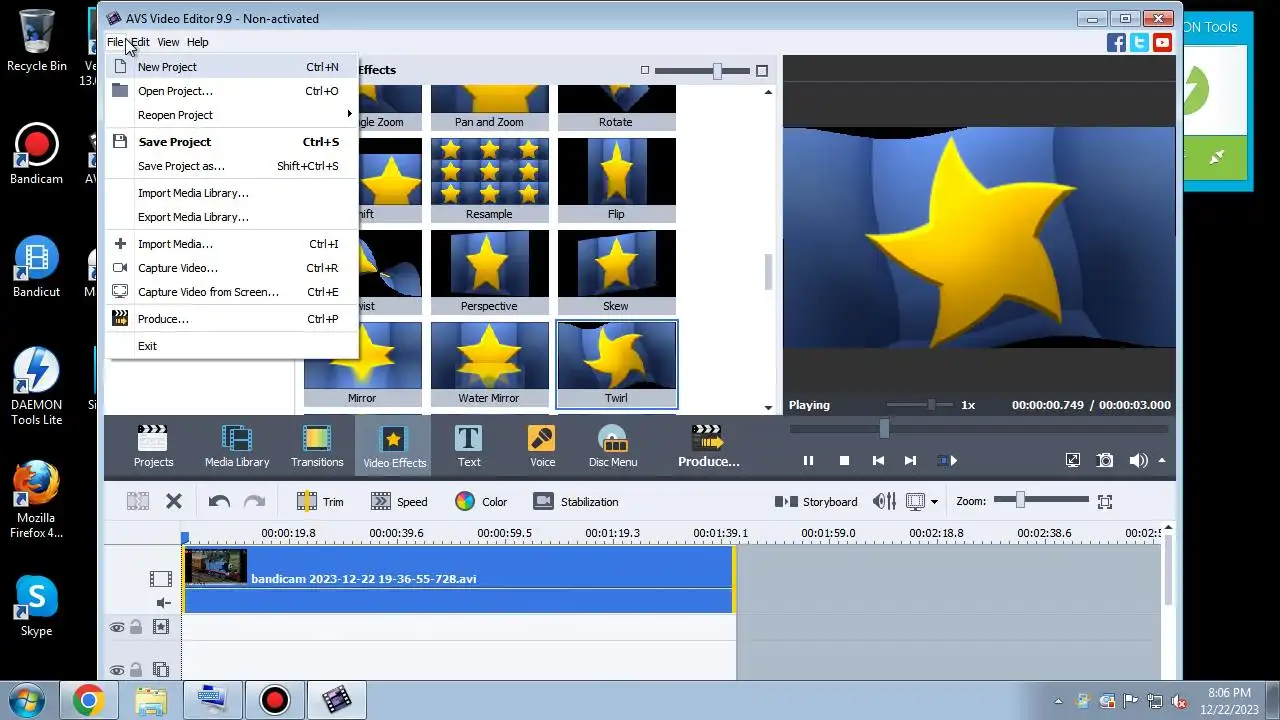
Task: Open the Disc Menu section
Action: pos(613,446)
